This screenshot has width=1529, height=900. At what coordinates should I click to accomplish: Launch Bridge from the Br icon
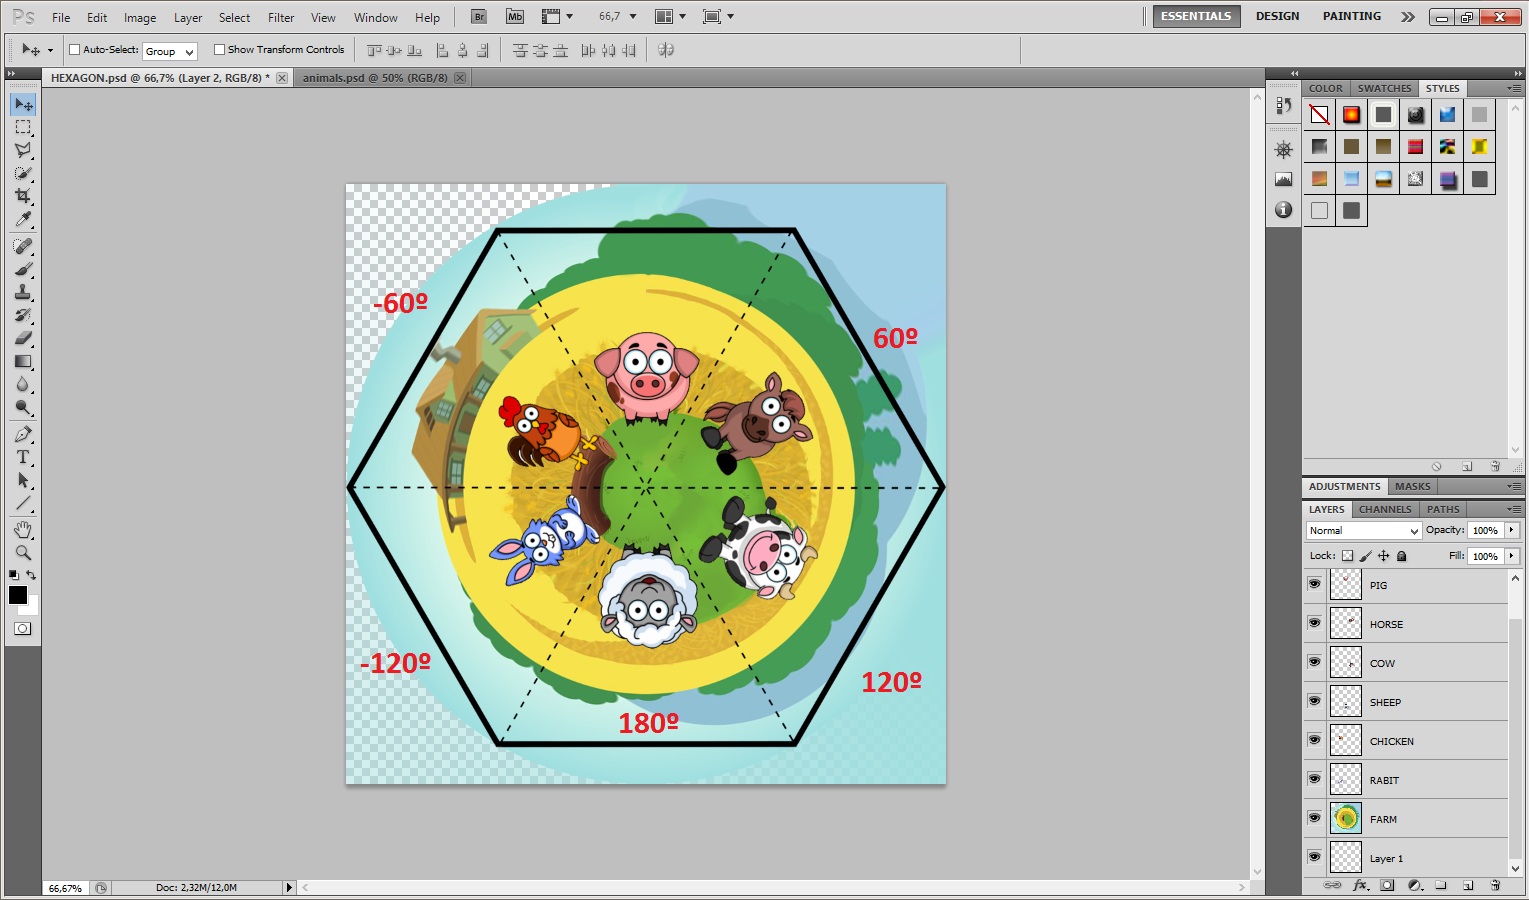click(479, 17)
